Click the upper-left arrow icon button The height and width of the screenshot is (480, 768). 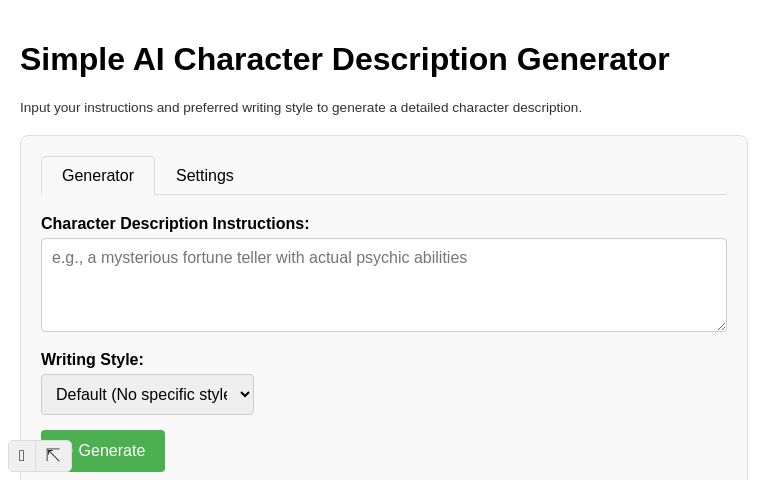tap(53, 456)
